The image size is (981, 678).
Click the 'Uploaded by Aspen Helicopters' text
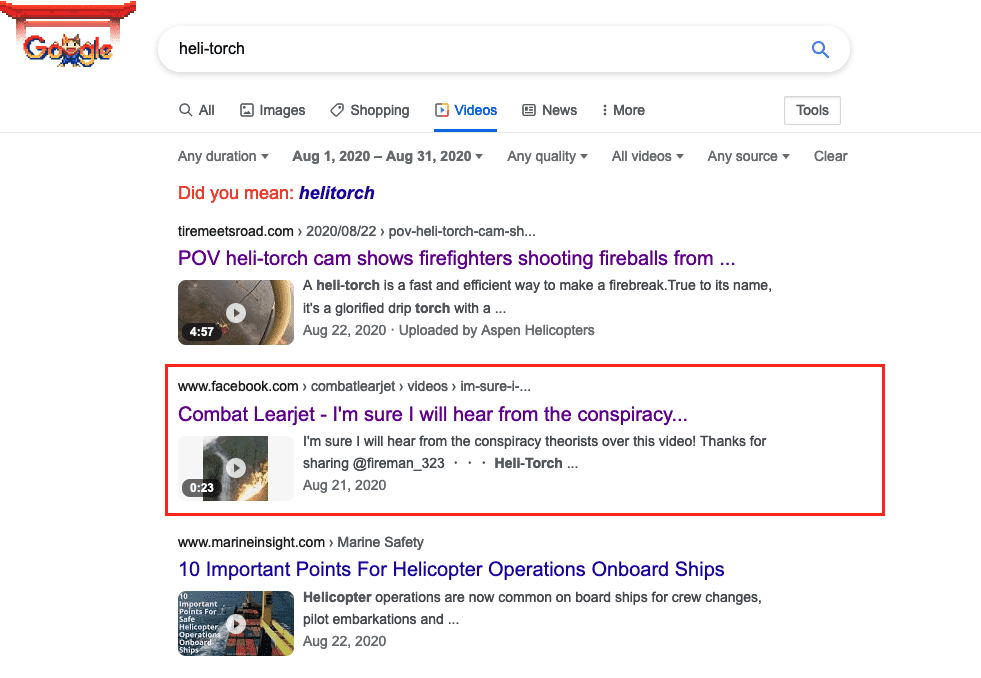click(x=497, y=330)
